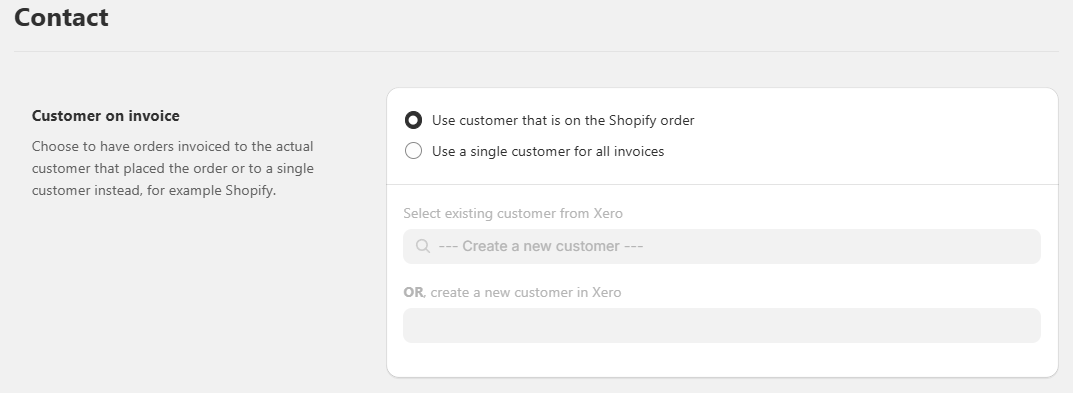The height and width of the screenshot is (393, 1073).
Task: Click the magnifier icon in customer search
Action: [x=423, y=246]
